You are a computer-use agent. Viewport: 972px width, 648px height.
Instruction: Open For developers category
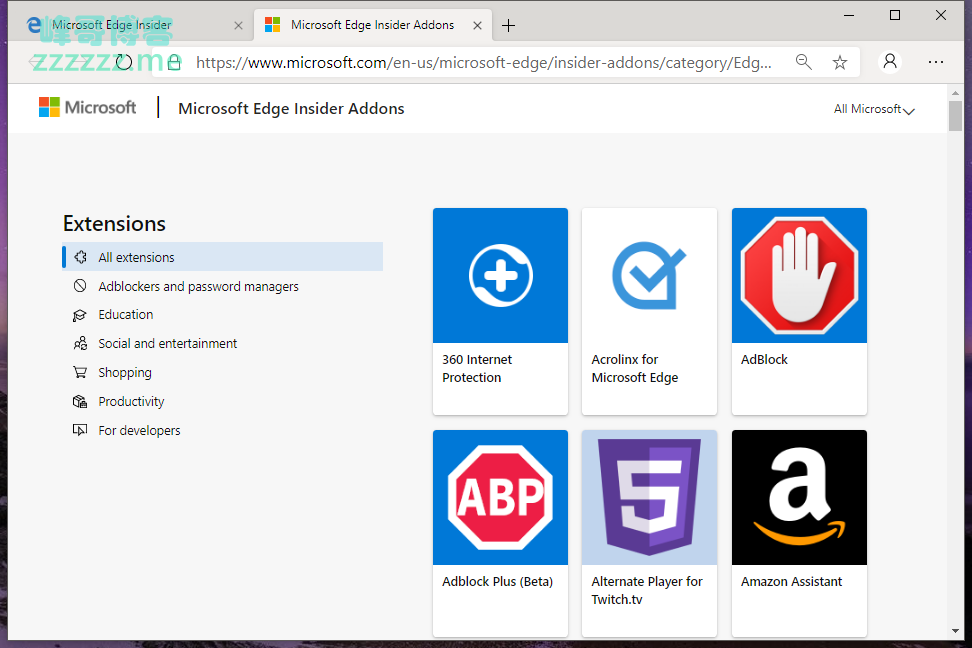pyautogui.click(x=139, y=430)
